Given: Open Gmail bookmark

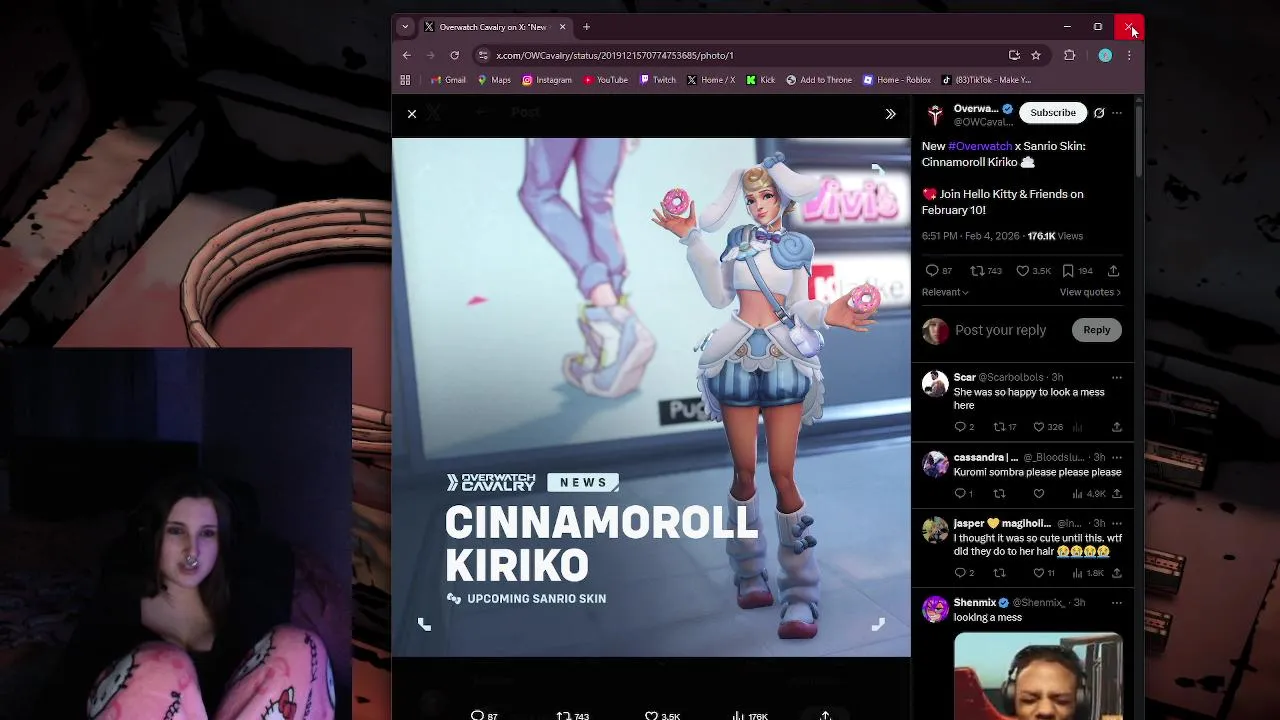Looking at the screenshot, I should (448, 80).
